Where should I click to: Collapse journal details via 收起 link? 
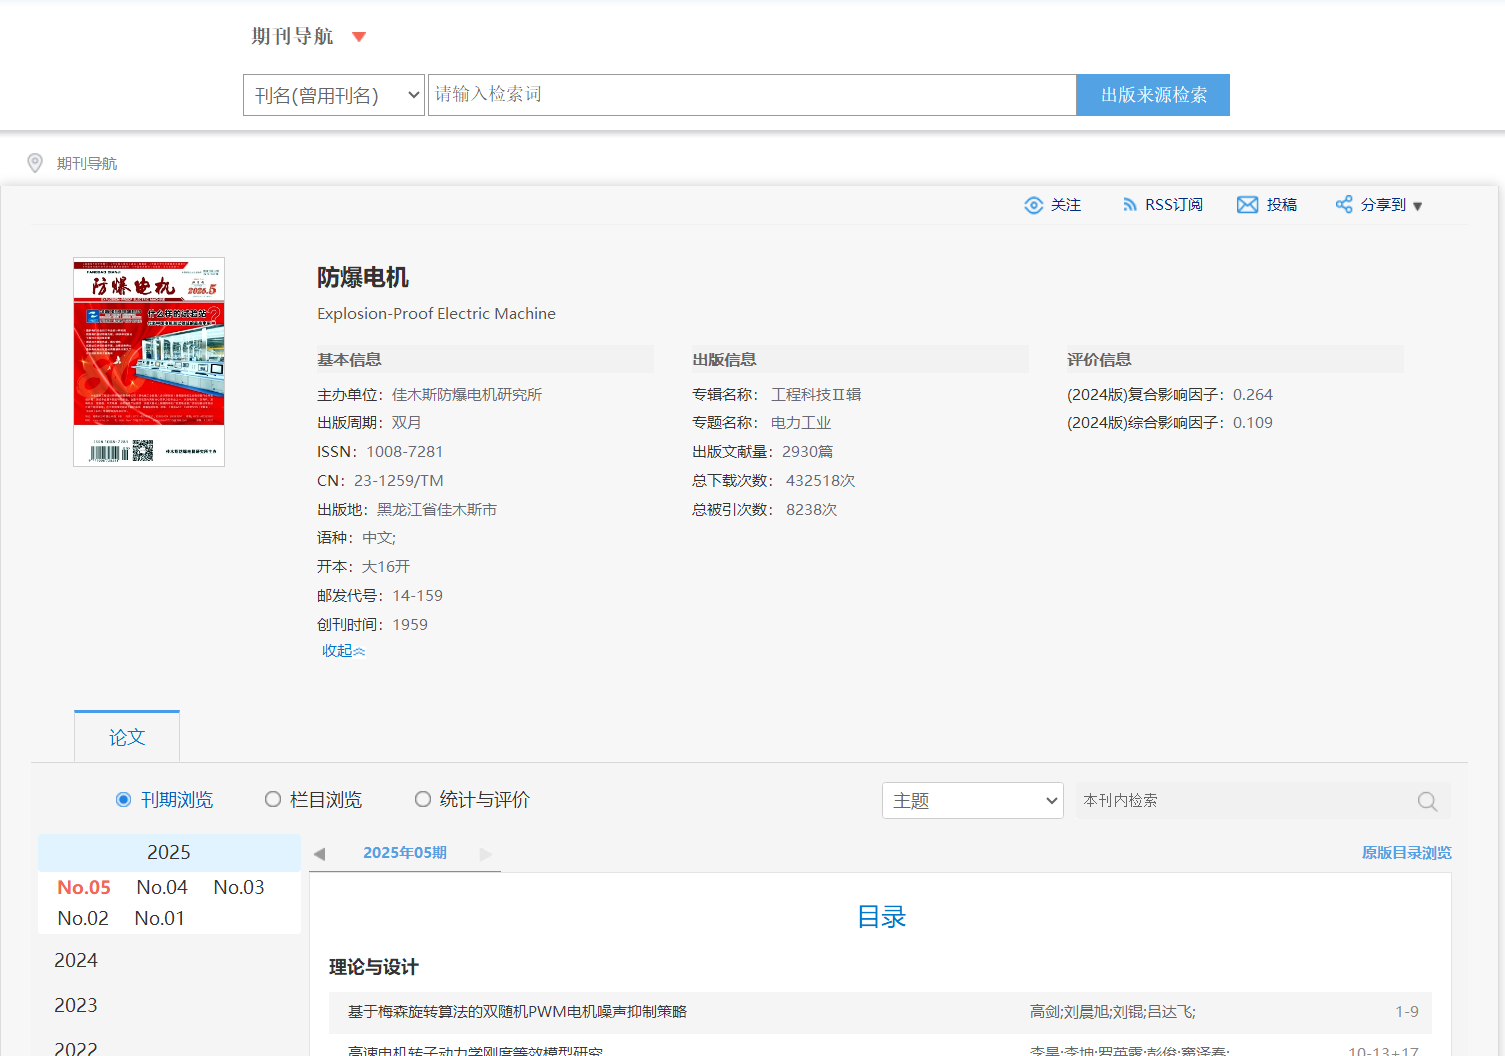click(x=343, y=651)
